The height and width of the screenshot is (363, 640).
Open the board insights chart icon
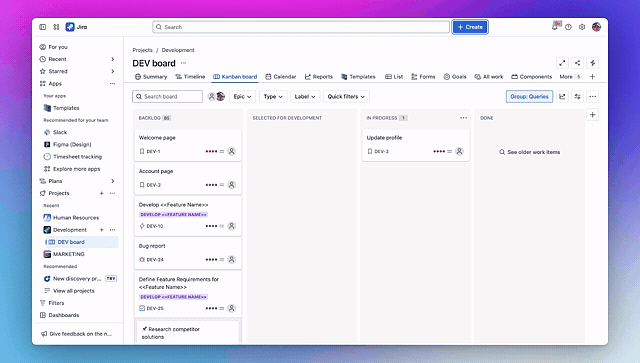pyautogui.click(x=562, y=97)
